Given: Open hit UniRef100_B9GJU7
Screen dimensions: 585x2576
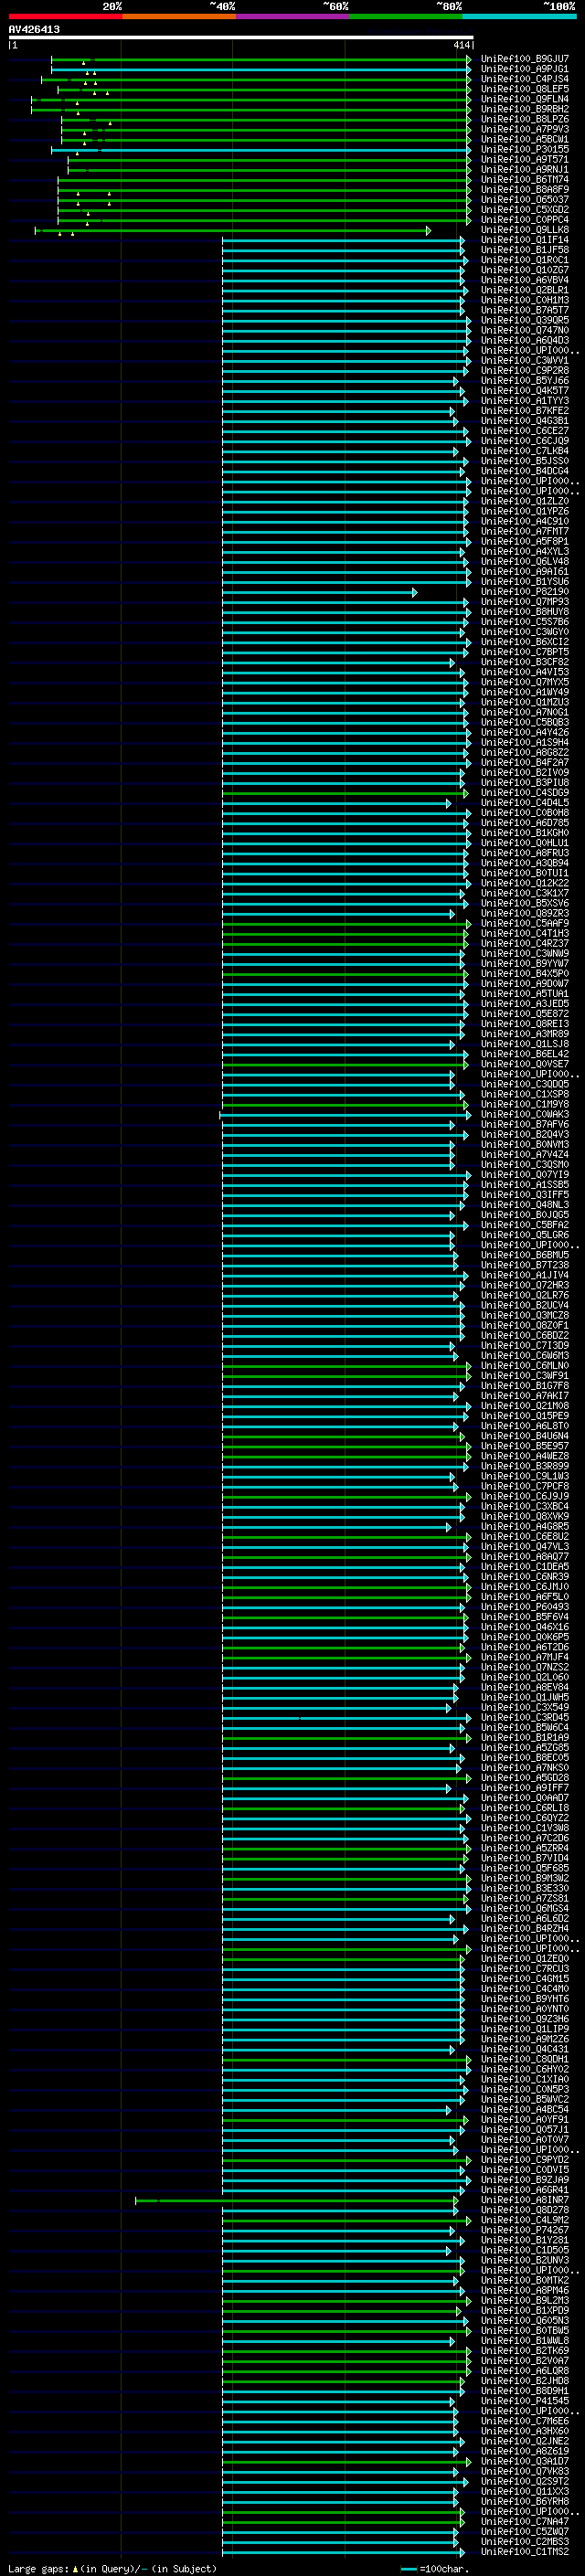Looking at the screenshot, I should pos(525,59).
